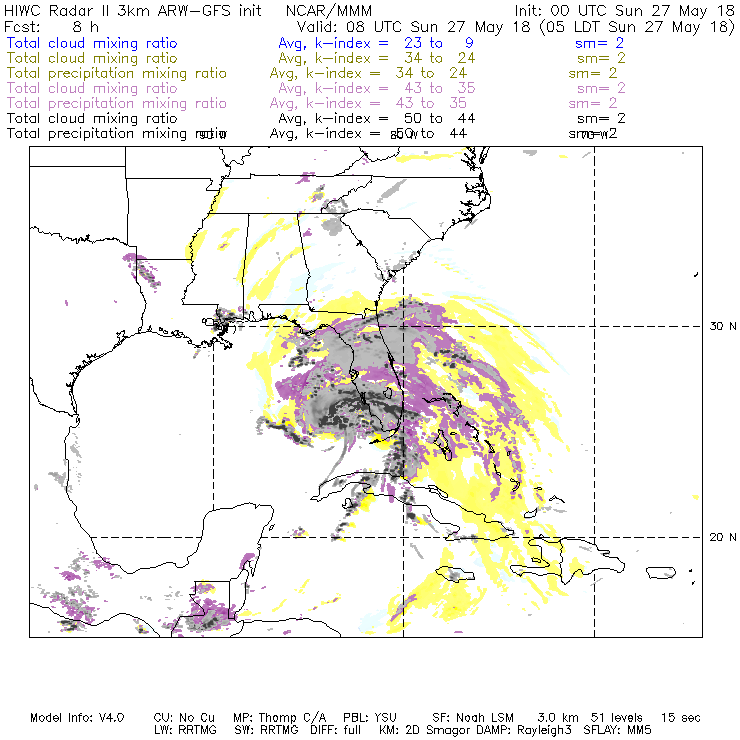Click the blue 'Total cloud mixing ratio' legend label
The height and width of the screenshot is (740, 740).
tap(92, 43)
